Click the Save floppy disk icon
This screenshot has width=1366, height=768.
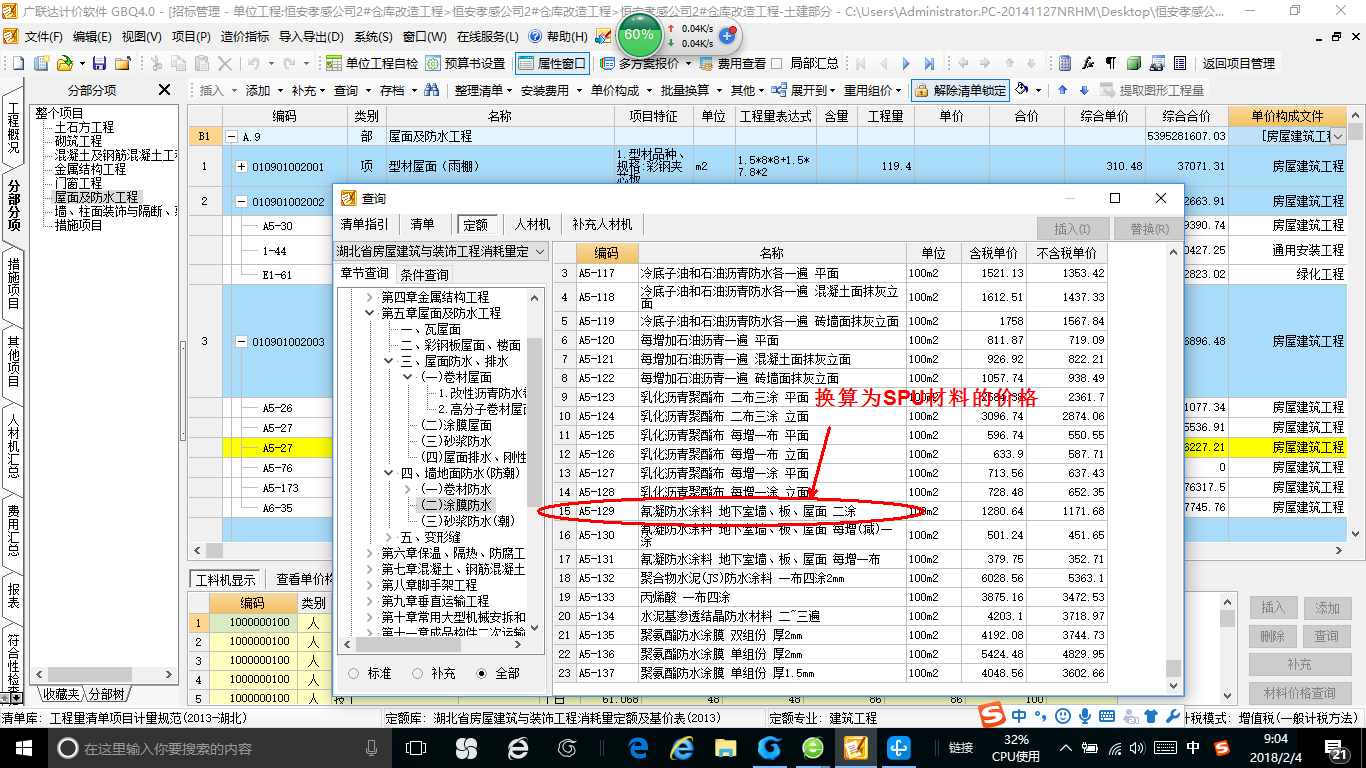tap(100, 63)
